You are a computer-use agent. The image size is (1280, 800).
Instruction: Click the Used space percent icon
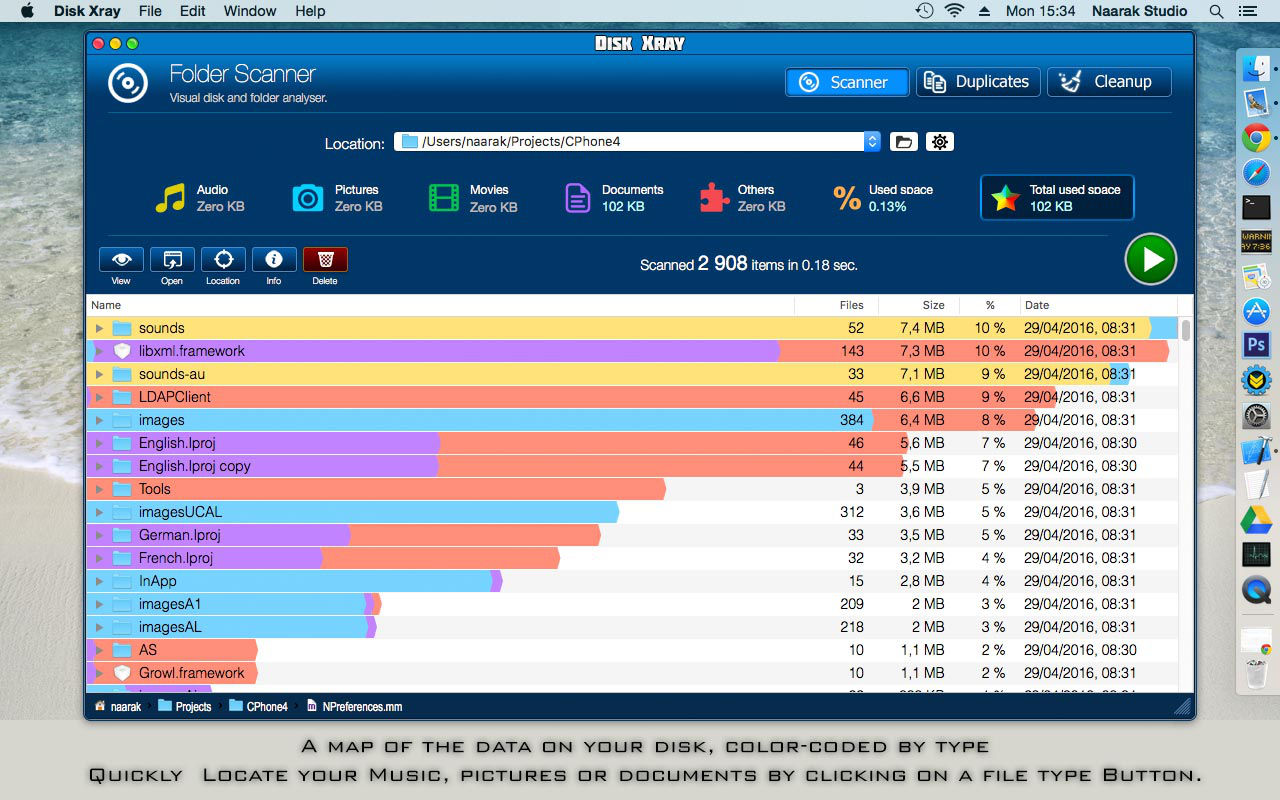click(x=847, y=198)
